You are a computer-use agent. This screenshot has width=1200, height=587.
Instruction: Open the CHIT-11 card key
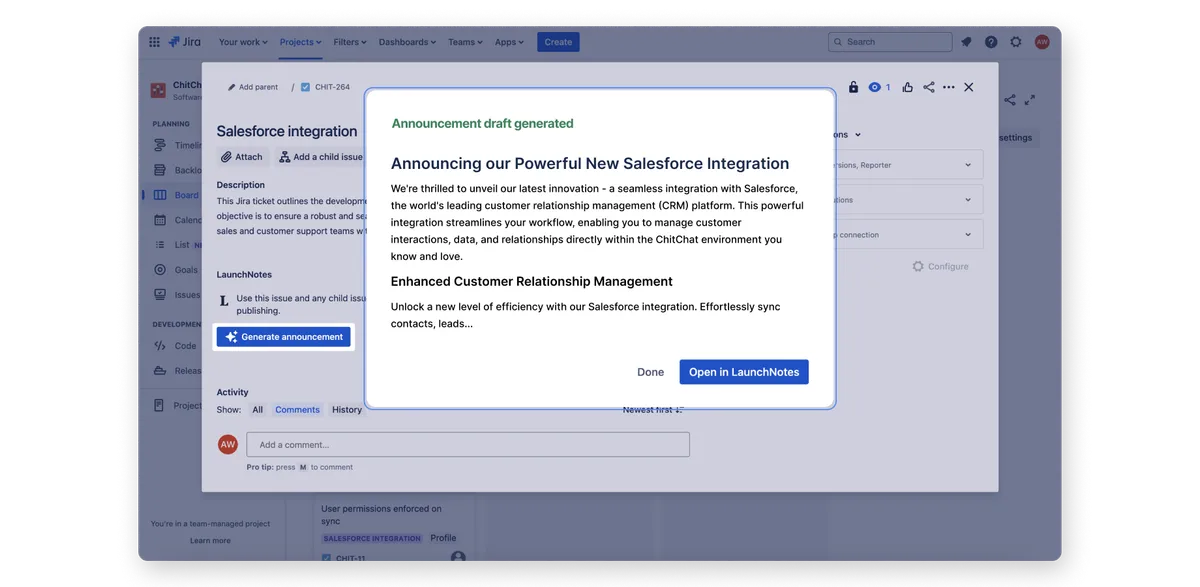[x=351, y=558]
